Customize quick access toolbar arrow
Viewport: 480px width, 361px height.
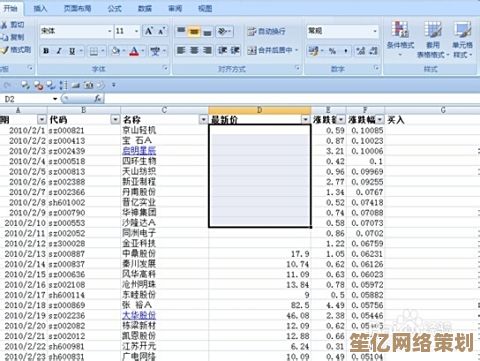pos(114,85)
